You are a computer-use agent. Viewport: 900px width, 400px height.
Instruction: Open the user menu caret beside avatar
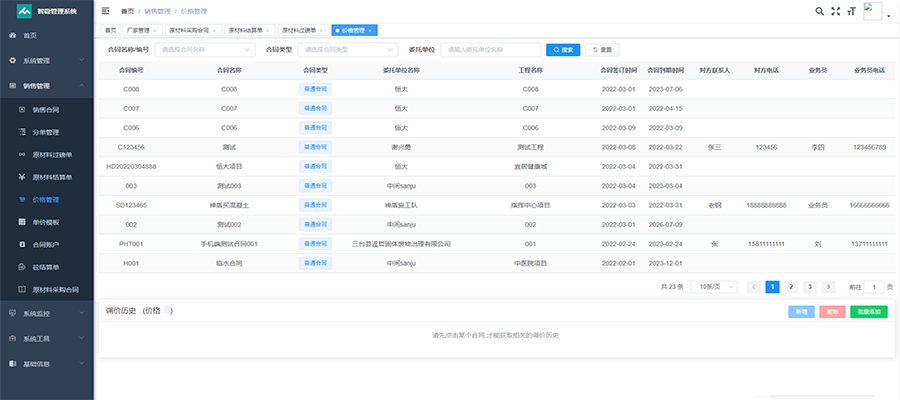[889, 16]
